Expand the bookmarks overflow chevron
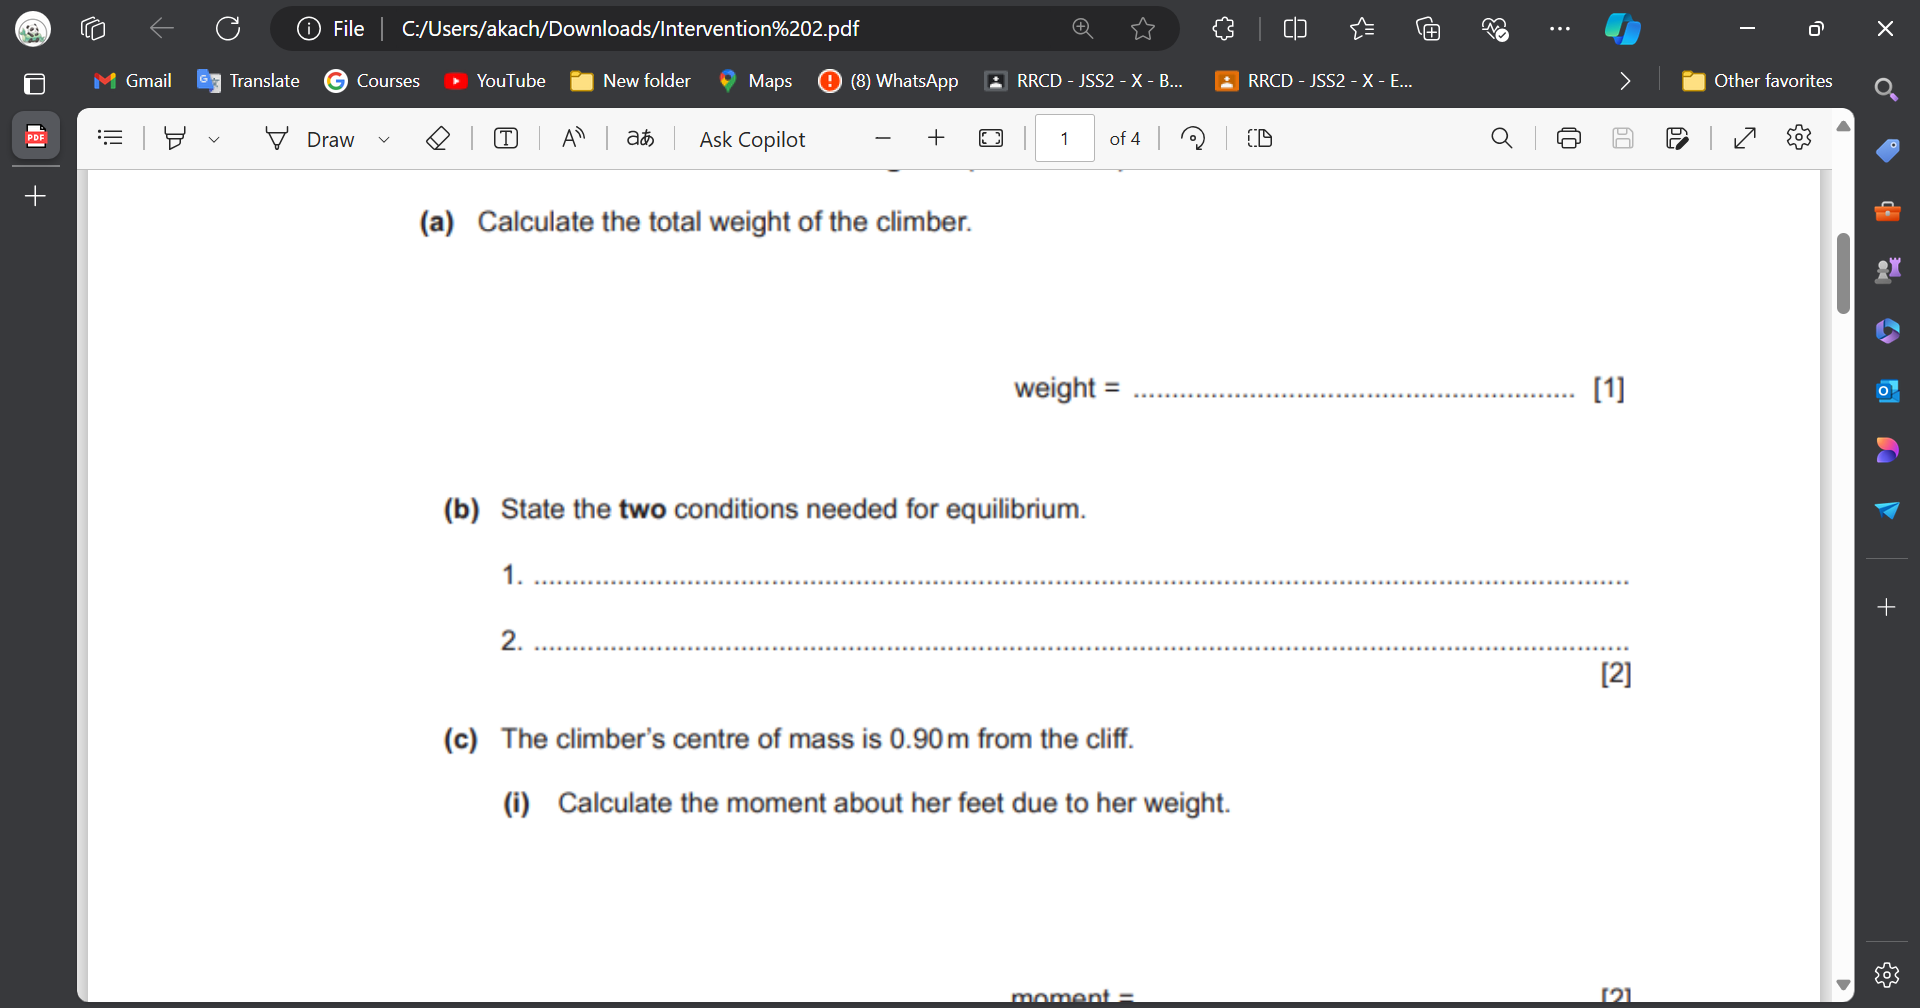1920x1008 pixels. (1625, 81)
